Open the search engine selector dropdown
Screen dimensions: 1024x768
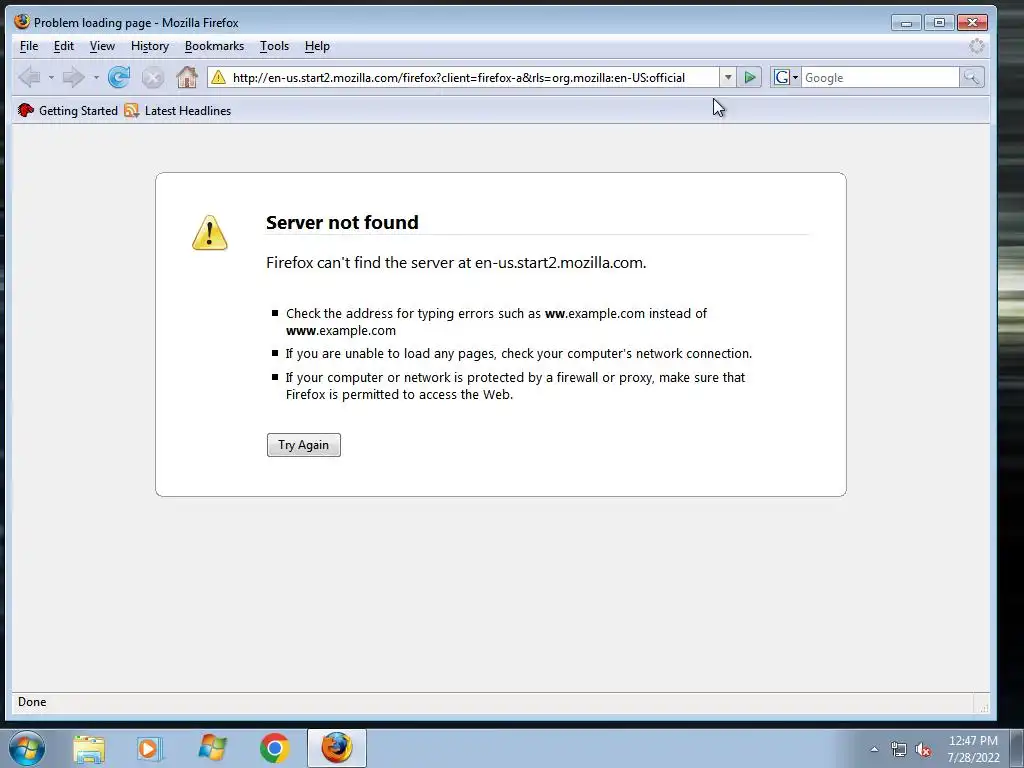[795, 78]
